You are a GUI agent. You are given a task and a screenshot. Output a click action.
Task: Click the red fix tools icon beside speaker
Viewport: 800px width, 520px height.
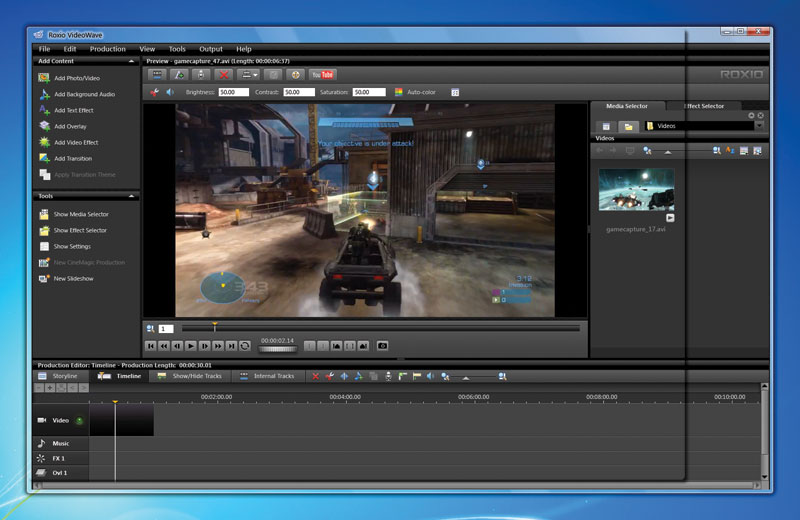[154, 92]
